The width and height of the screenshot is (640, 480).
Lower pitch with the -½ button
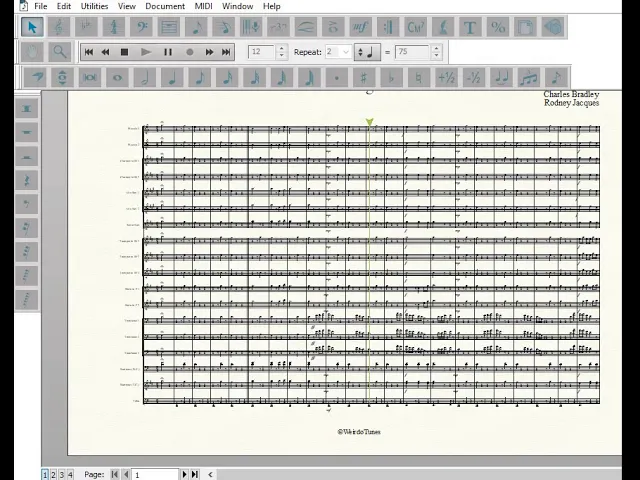tap(473, 77)
